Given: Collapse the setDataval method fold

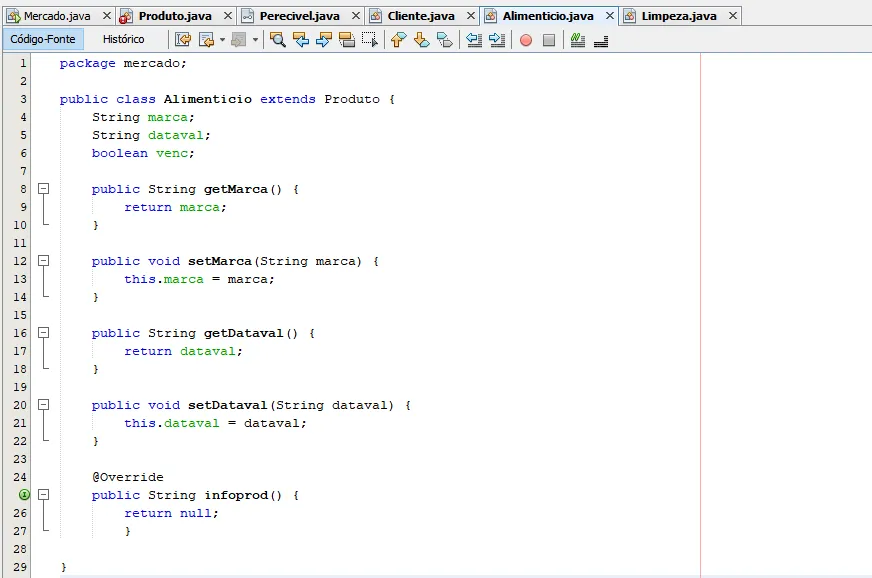Looking at the screenshot, I should click(x=43, y=404).
